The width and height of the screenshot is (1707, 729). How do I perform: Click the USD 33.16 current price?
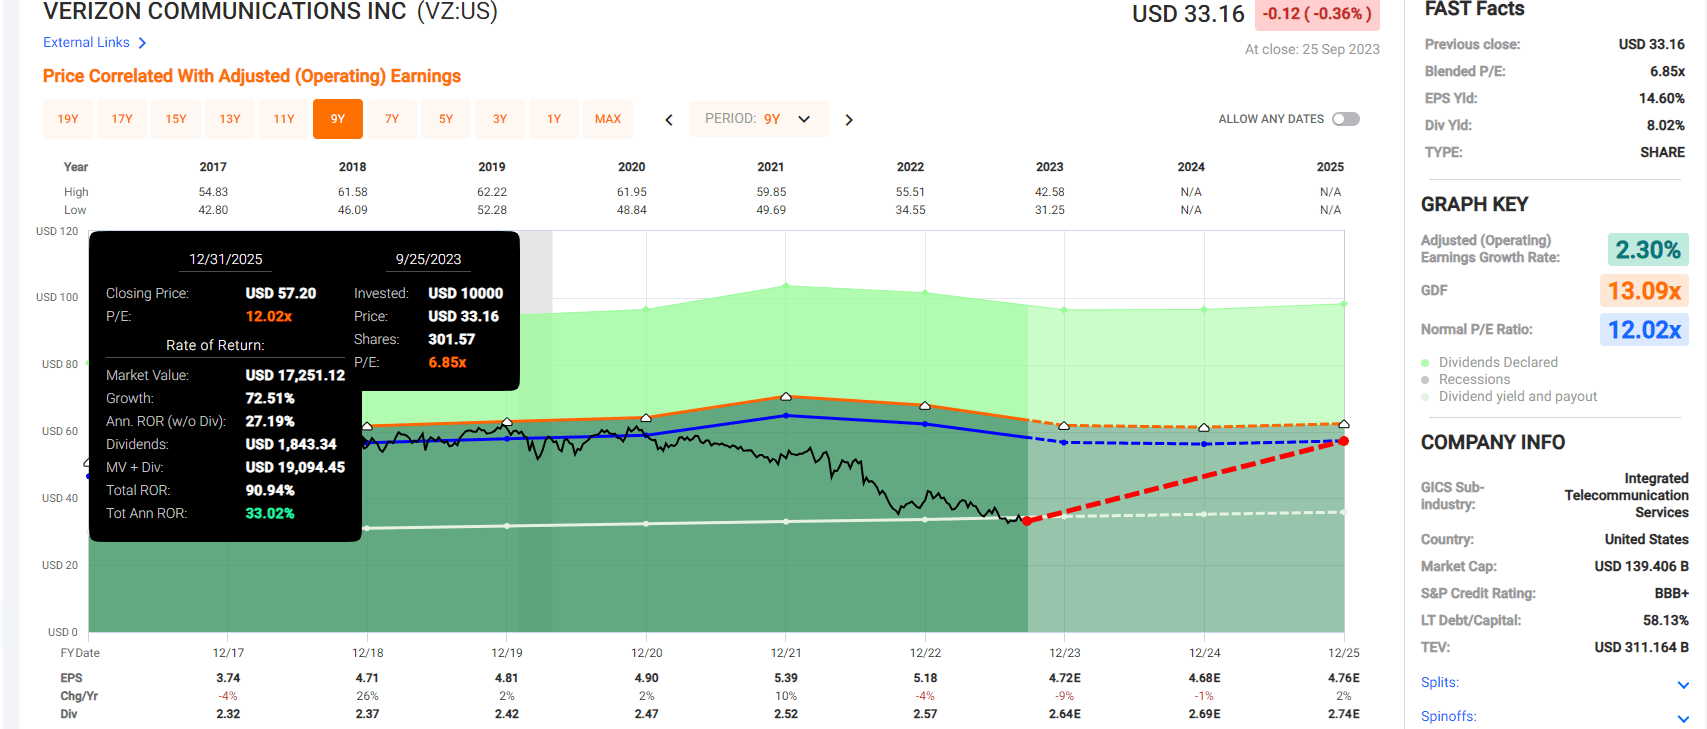tap(1188, 14)
